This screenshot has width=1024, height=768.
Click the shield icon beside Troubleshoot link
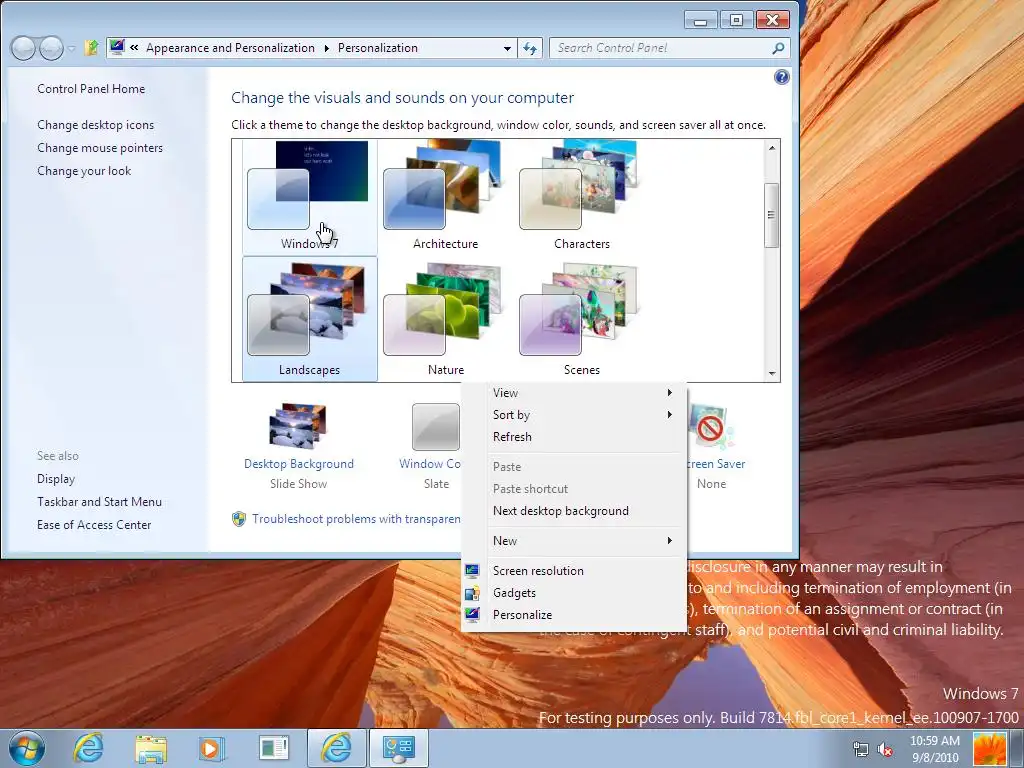click(239, 519)
